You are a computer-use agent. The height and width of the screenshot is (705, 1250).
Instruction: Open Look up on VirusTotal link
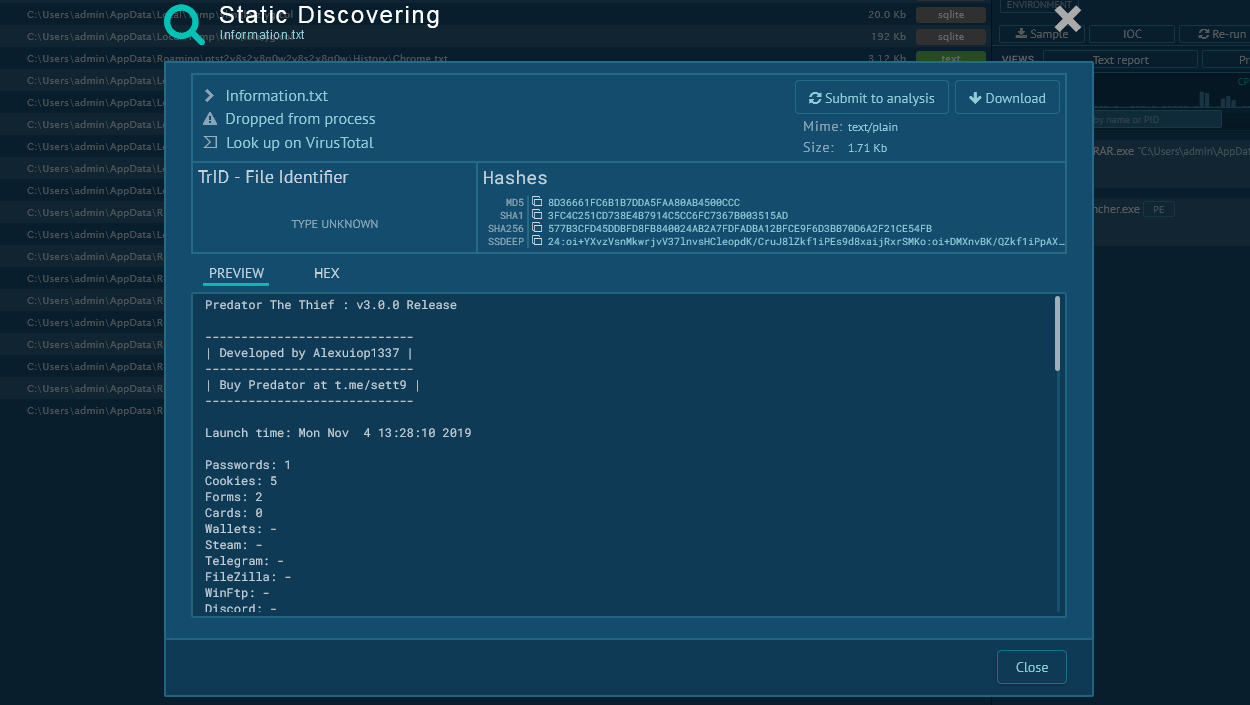299,143
